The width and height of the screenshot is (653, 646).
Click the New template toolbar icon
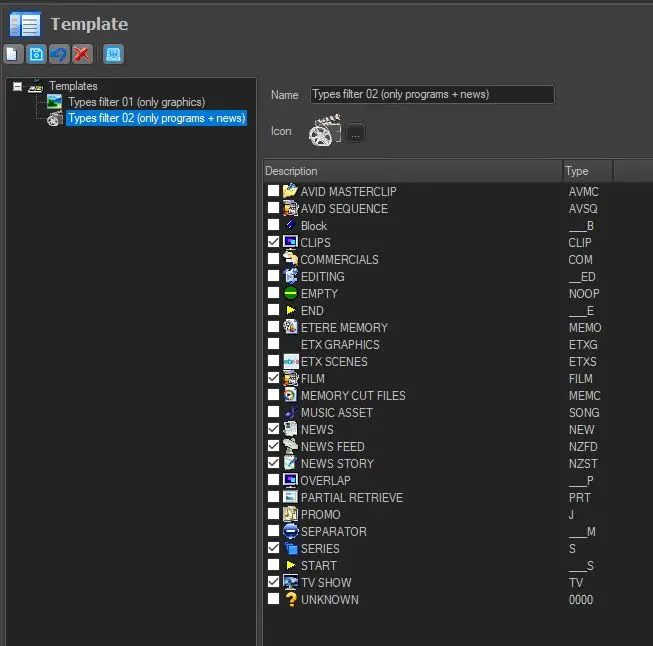12,54
